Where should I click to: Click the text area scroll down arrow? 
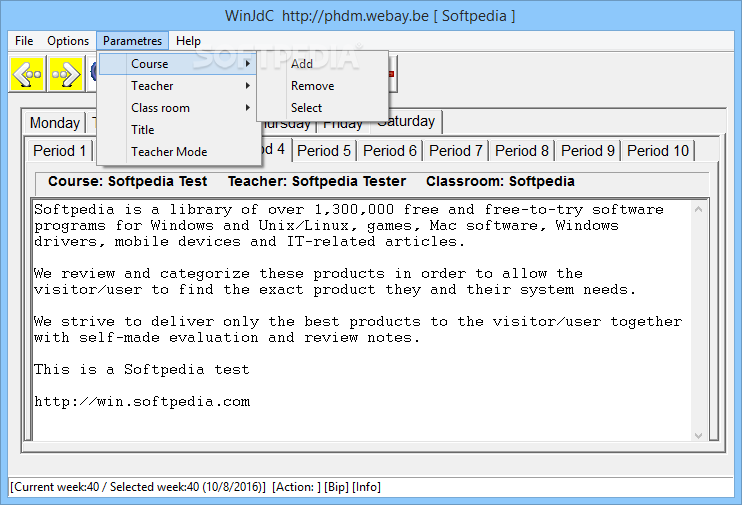click(x=698, y=435)
